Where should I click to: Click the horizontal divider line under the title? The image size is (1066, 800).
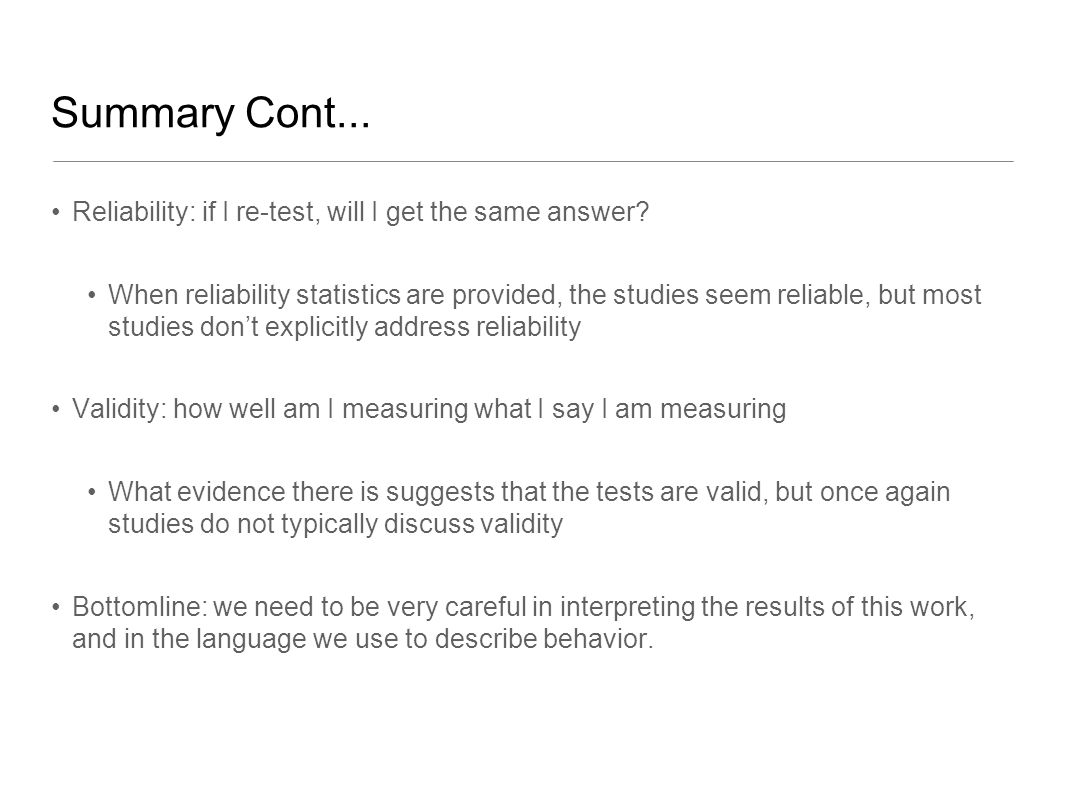533,162
